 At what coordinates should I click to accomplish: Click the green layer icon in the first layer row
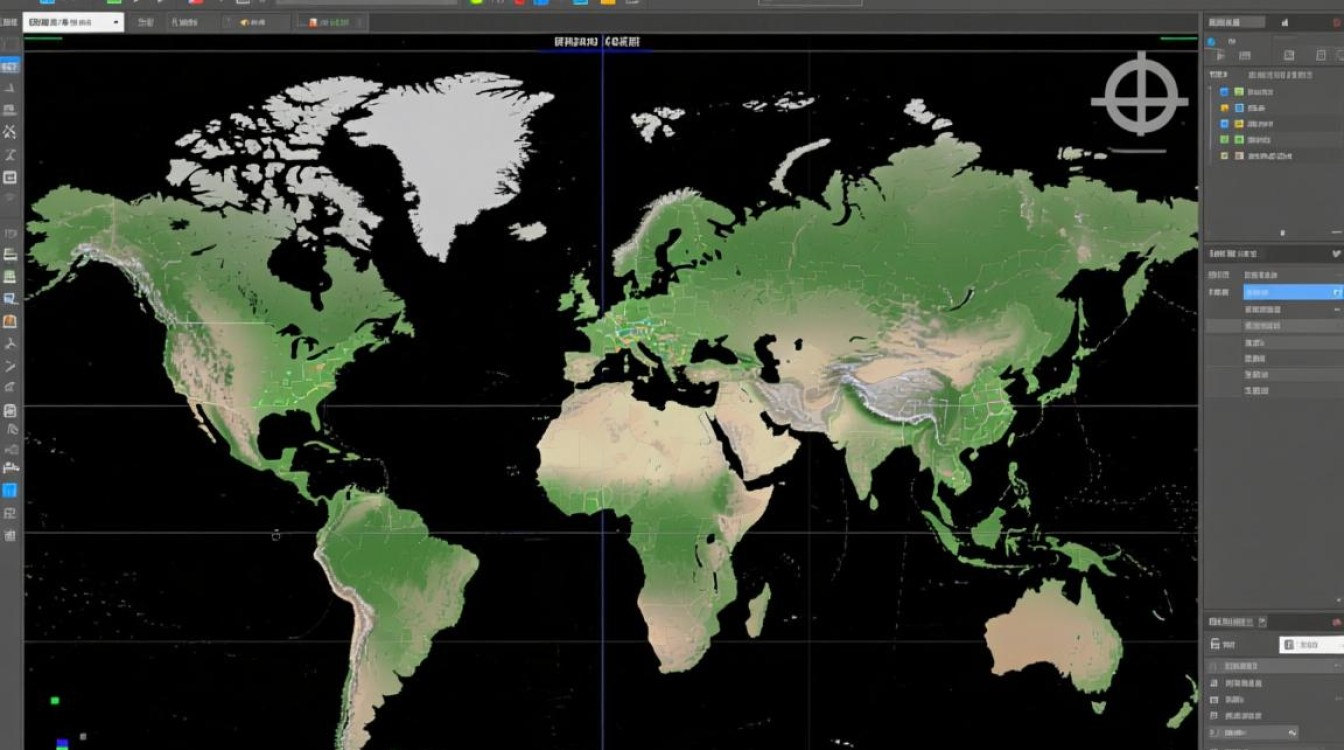[1239, 92]
